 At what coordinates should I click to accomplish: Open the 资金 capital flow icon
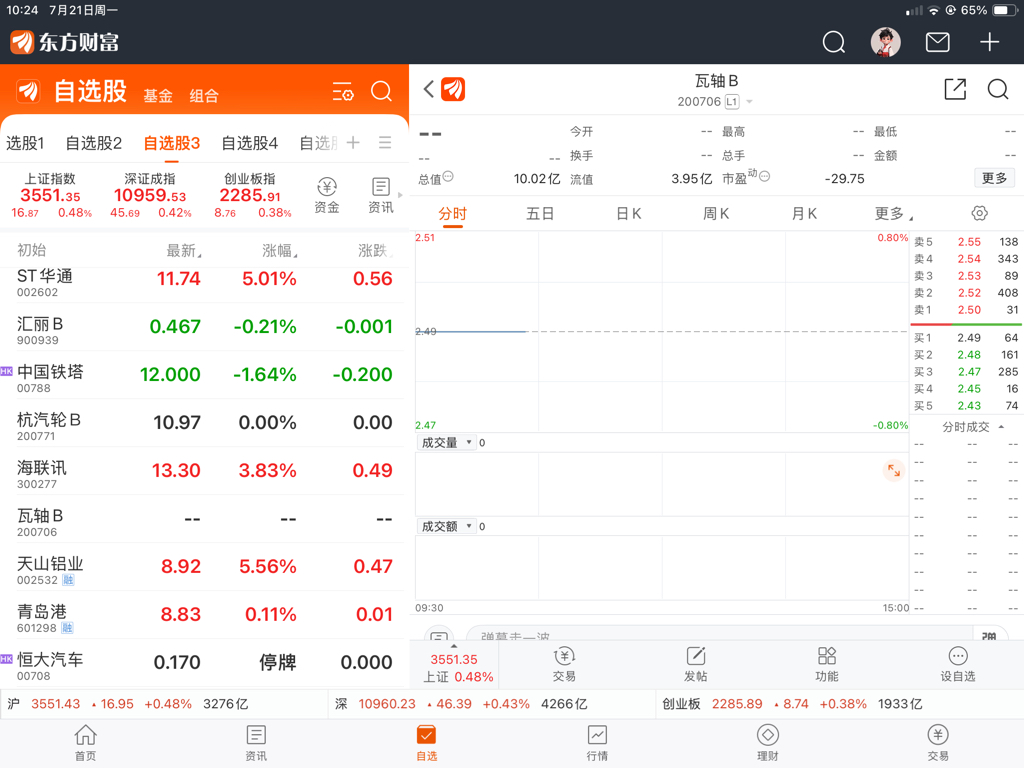[x=327, y=195]
